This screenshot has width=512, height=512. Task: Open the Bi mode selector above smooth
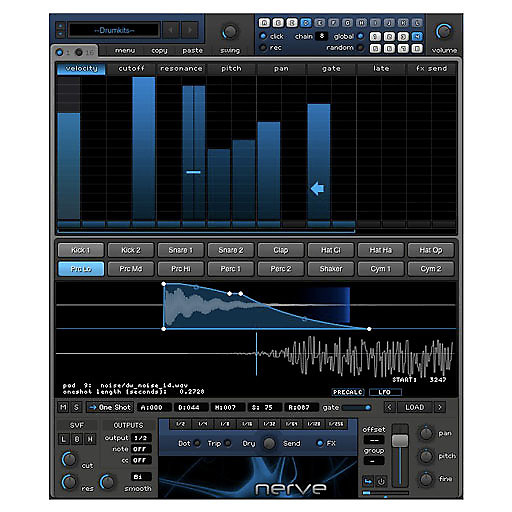coord(141,477)
